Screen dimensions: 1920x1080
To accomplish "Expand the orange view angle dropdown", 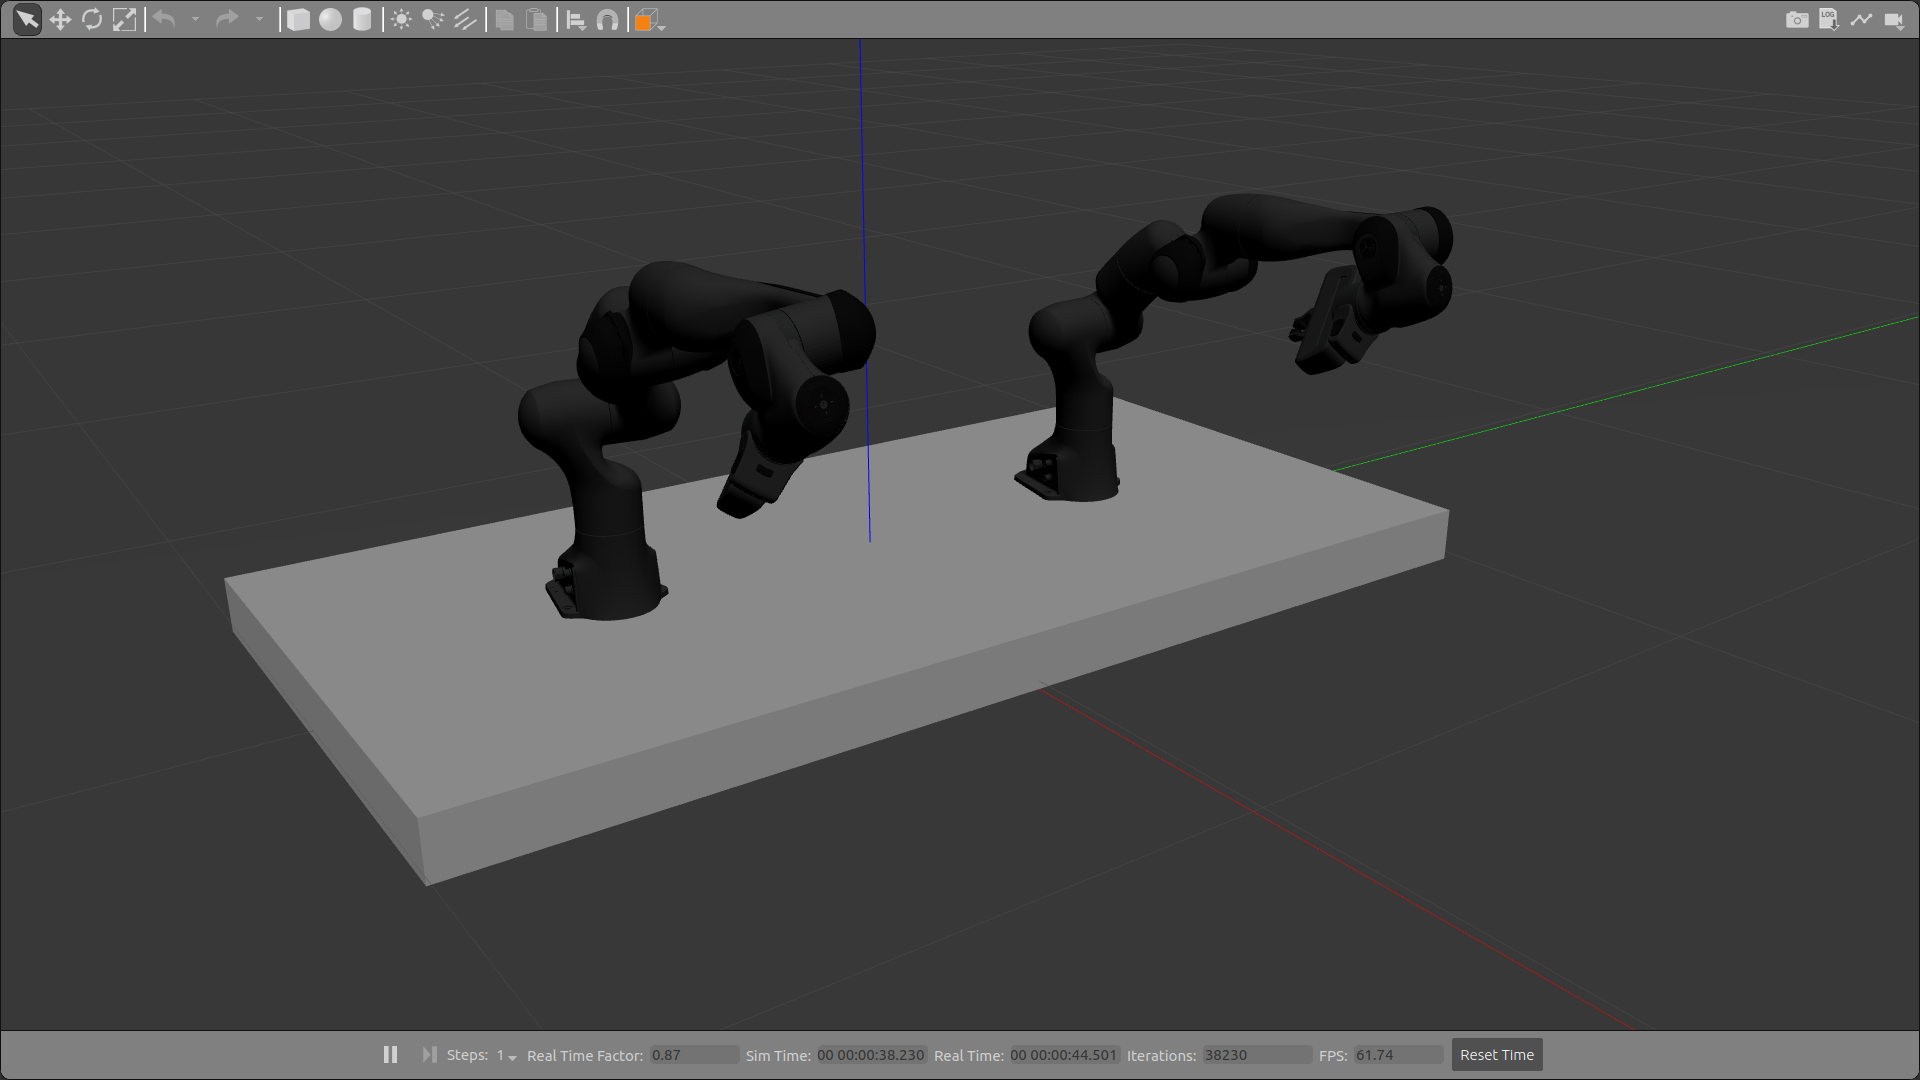I will click(x=662, y=26).
